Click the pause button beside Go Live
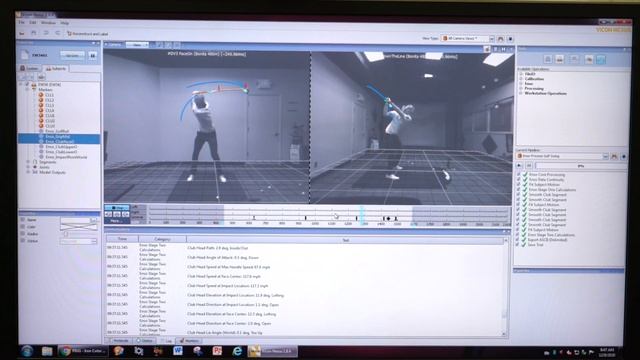Screen dimensions: 640x360 coord(93,55)
